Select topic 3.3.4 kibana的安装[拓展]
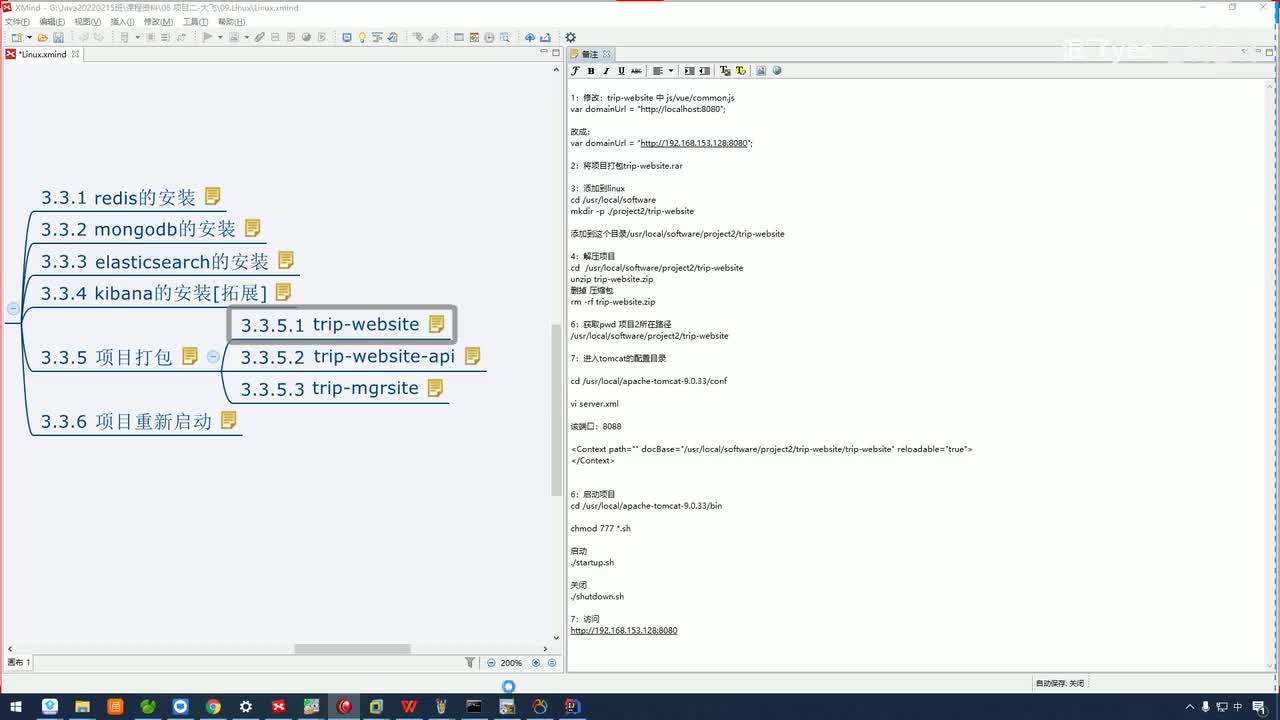The image size is (1280, 720). pos(154,293)
